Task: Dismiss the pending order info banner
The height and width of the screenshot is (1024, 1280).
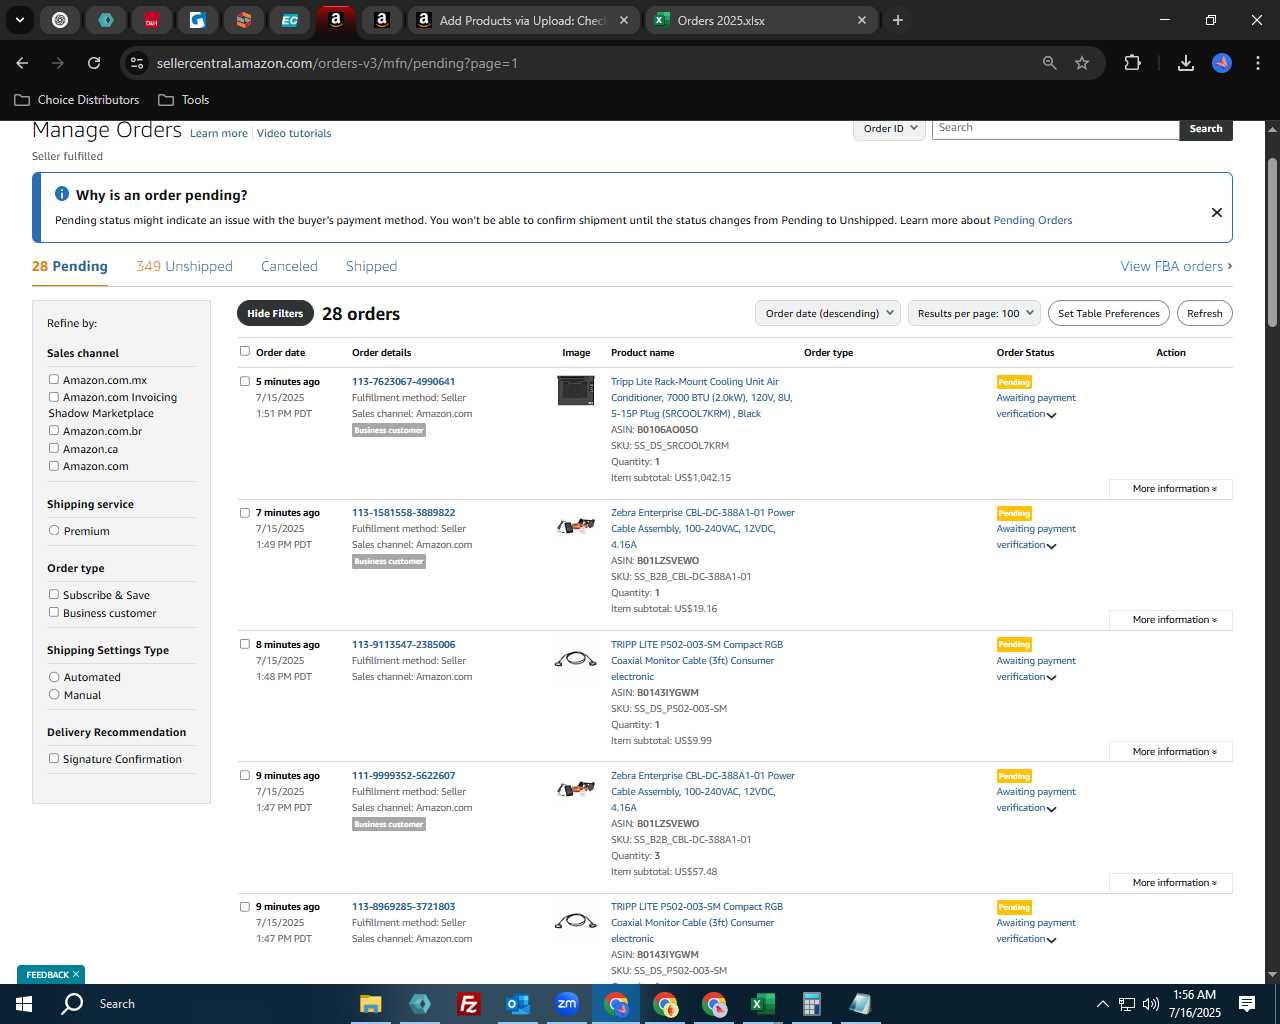Action: pyautogui.click(x=1217, y=212)
